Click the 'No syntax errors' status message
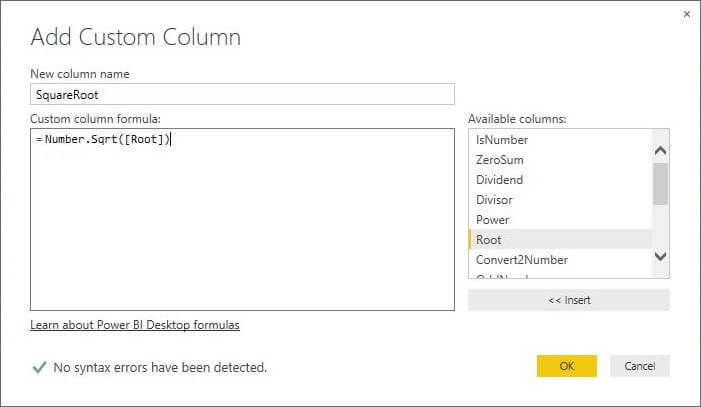 click(x=160, y=367)
